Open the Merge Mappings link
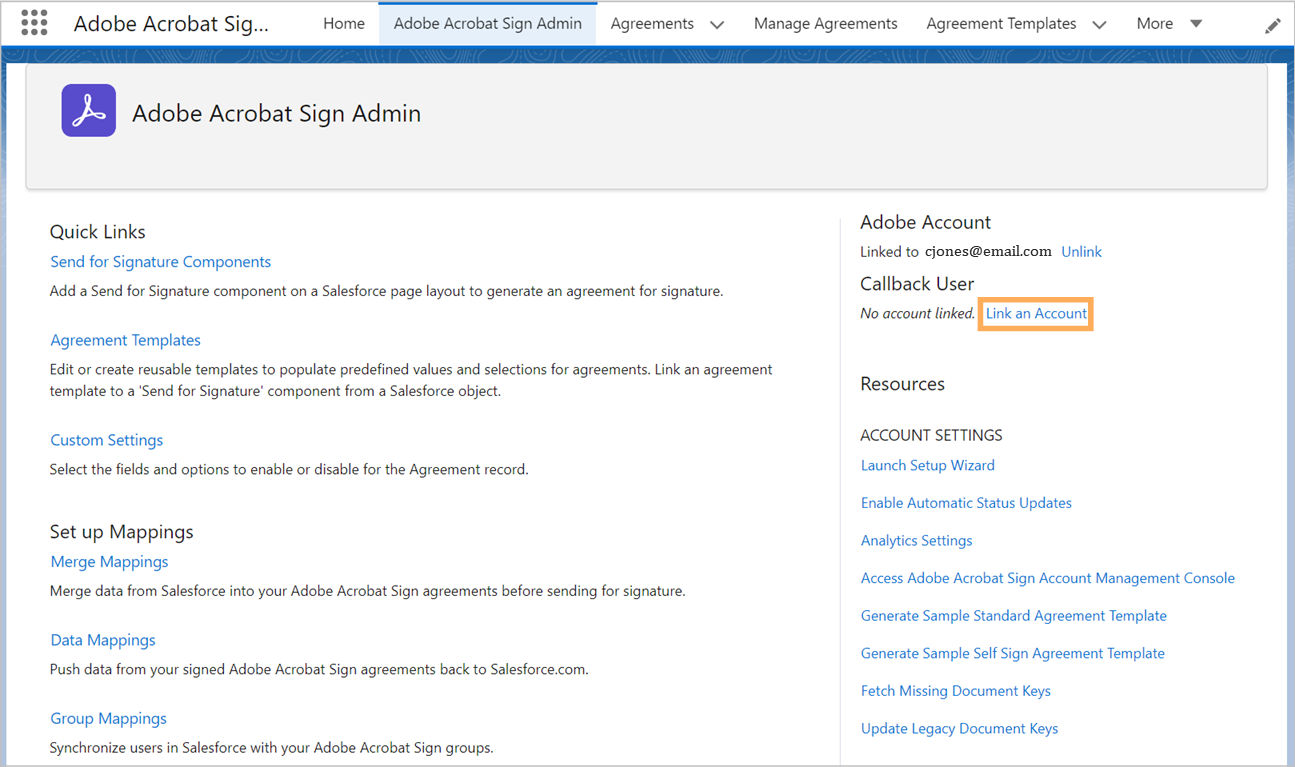1295x767 pixels. [x=110, y=562]
